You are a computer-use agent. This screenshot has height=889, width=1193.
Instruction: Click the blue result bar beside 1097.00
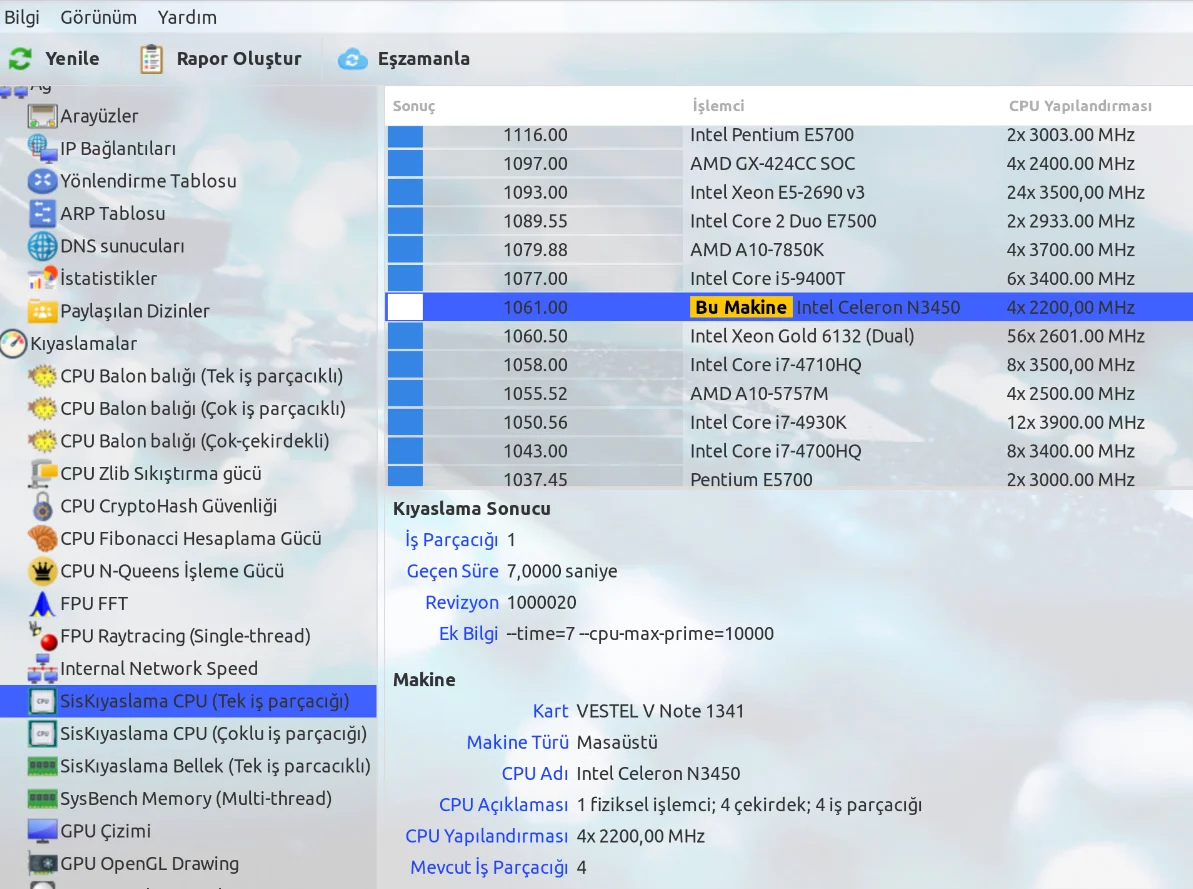click(x=406, y=164)
